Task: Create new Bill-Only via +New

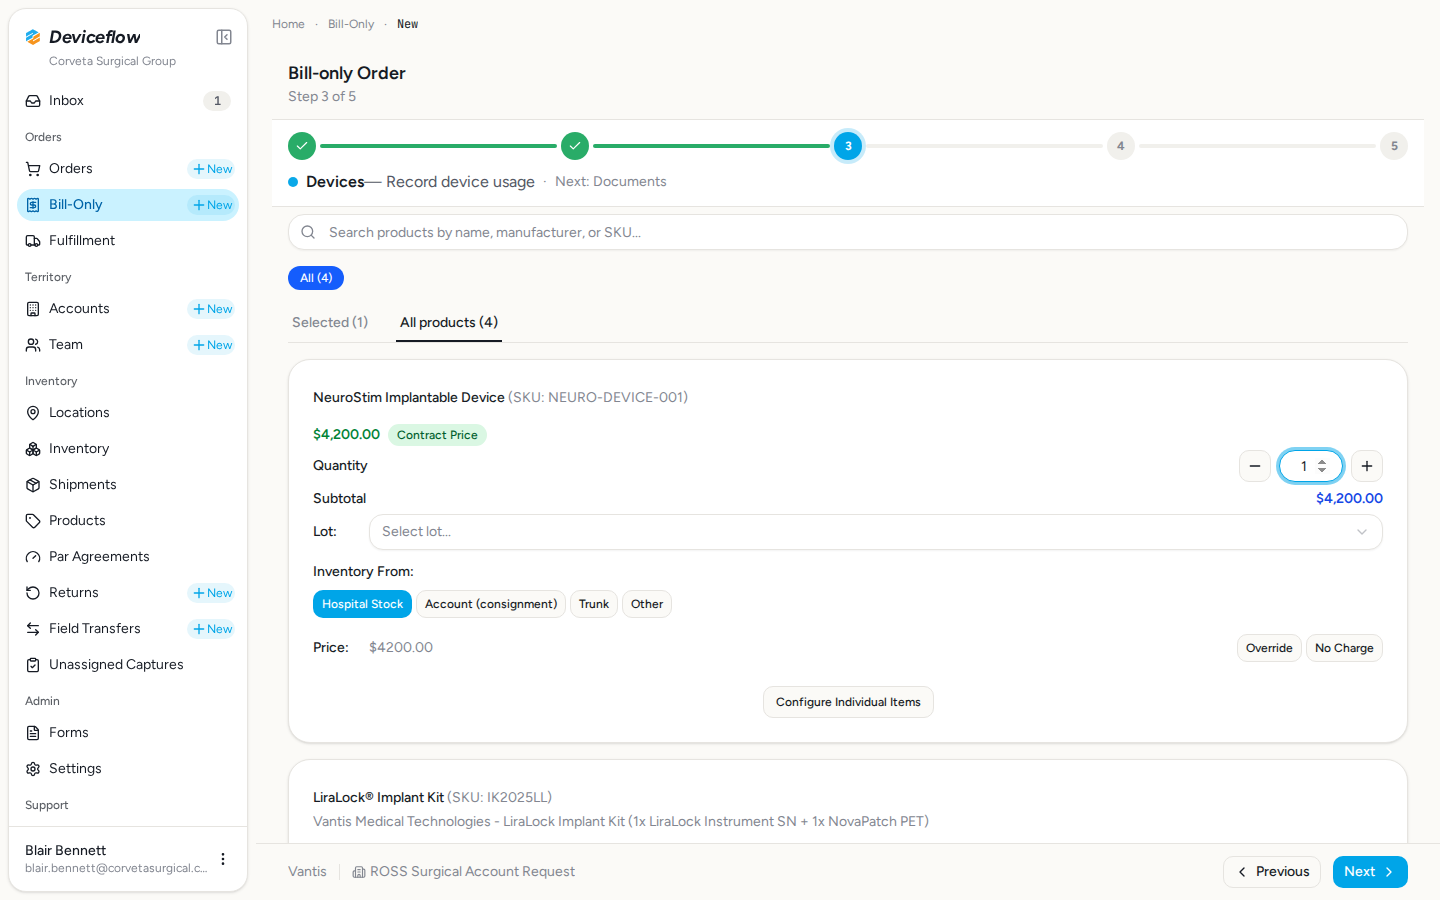Action: (213, 205)
